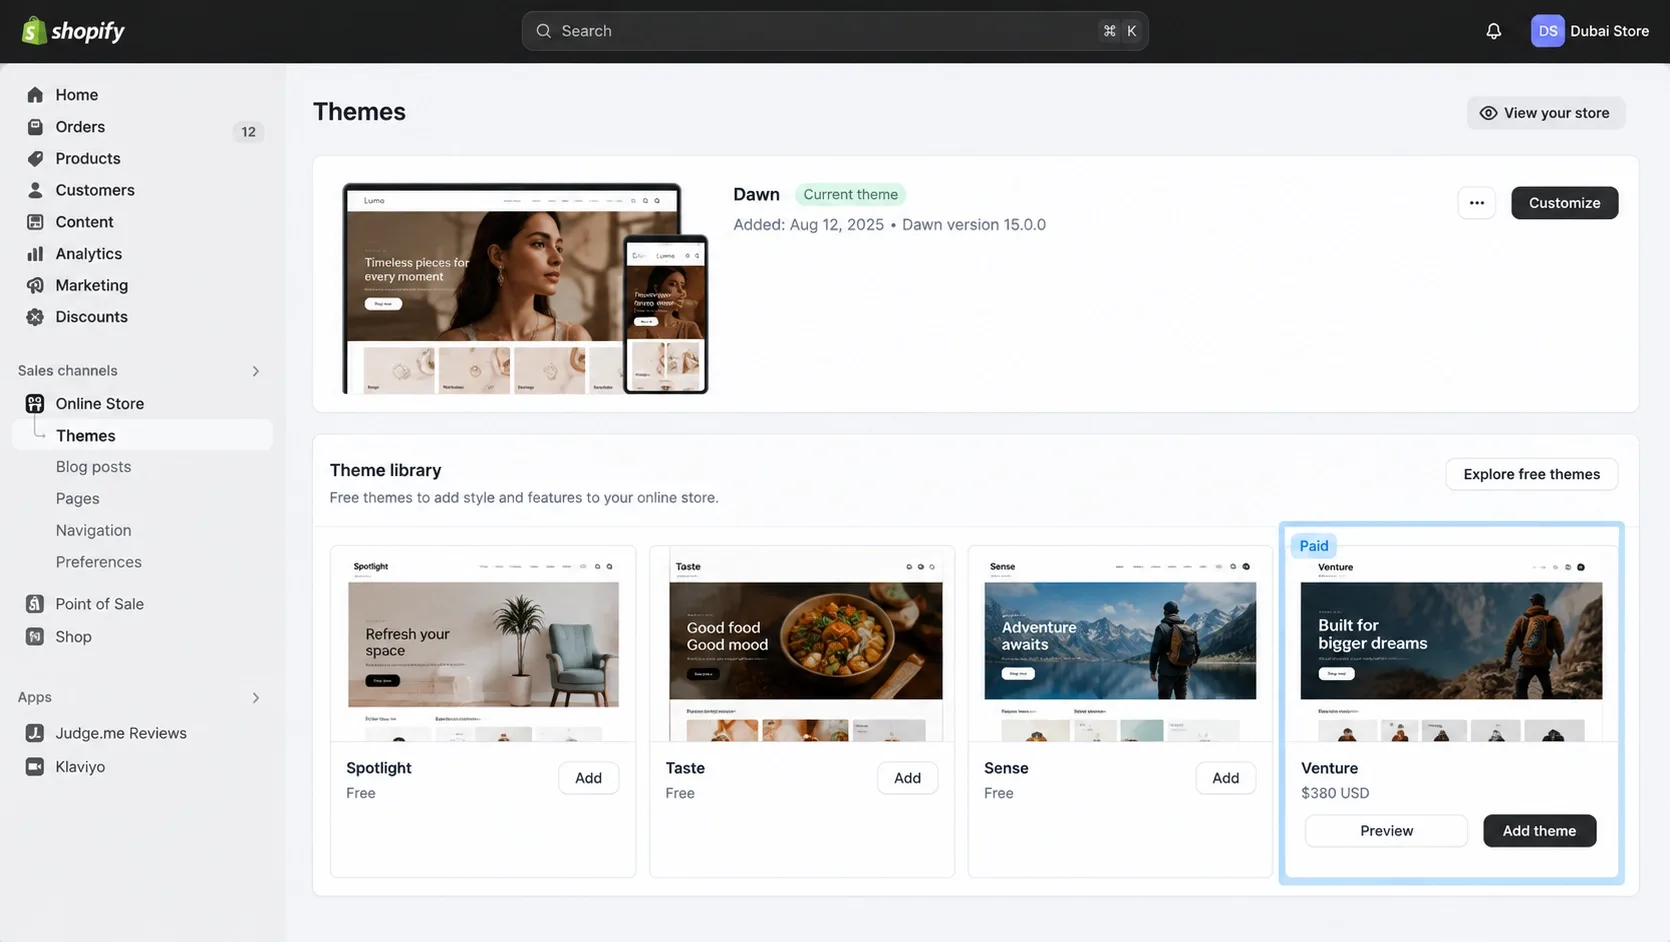Open the notifications bell

[1493, 31]
